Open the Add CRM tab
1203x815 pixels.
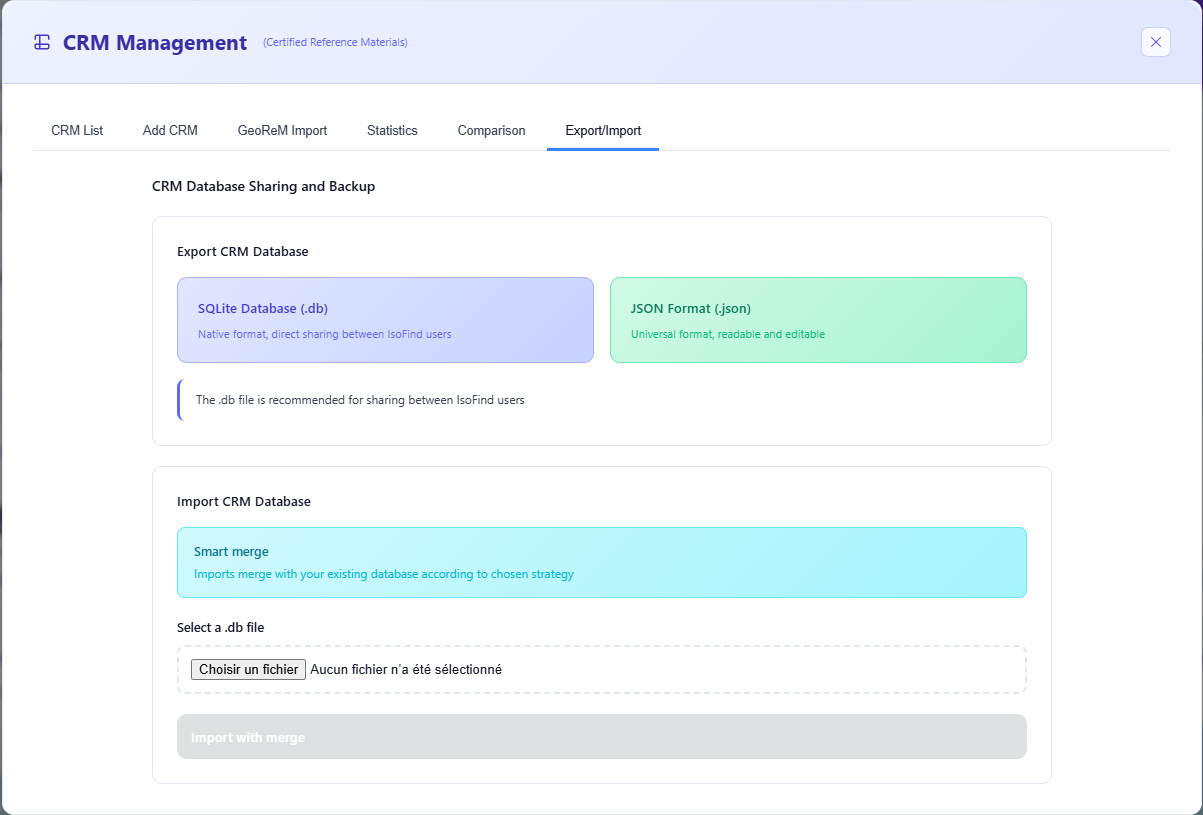pyautogui.click(x=170, y=130)
